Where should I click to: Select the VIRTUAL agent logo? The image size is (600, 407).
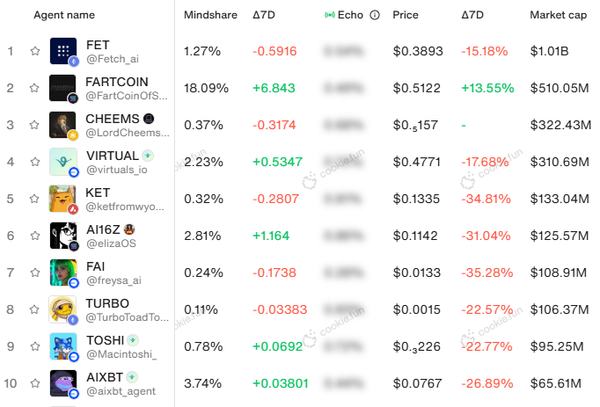coord(63,162)
